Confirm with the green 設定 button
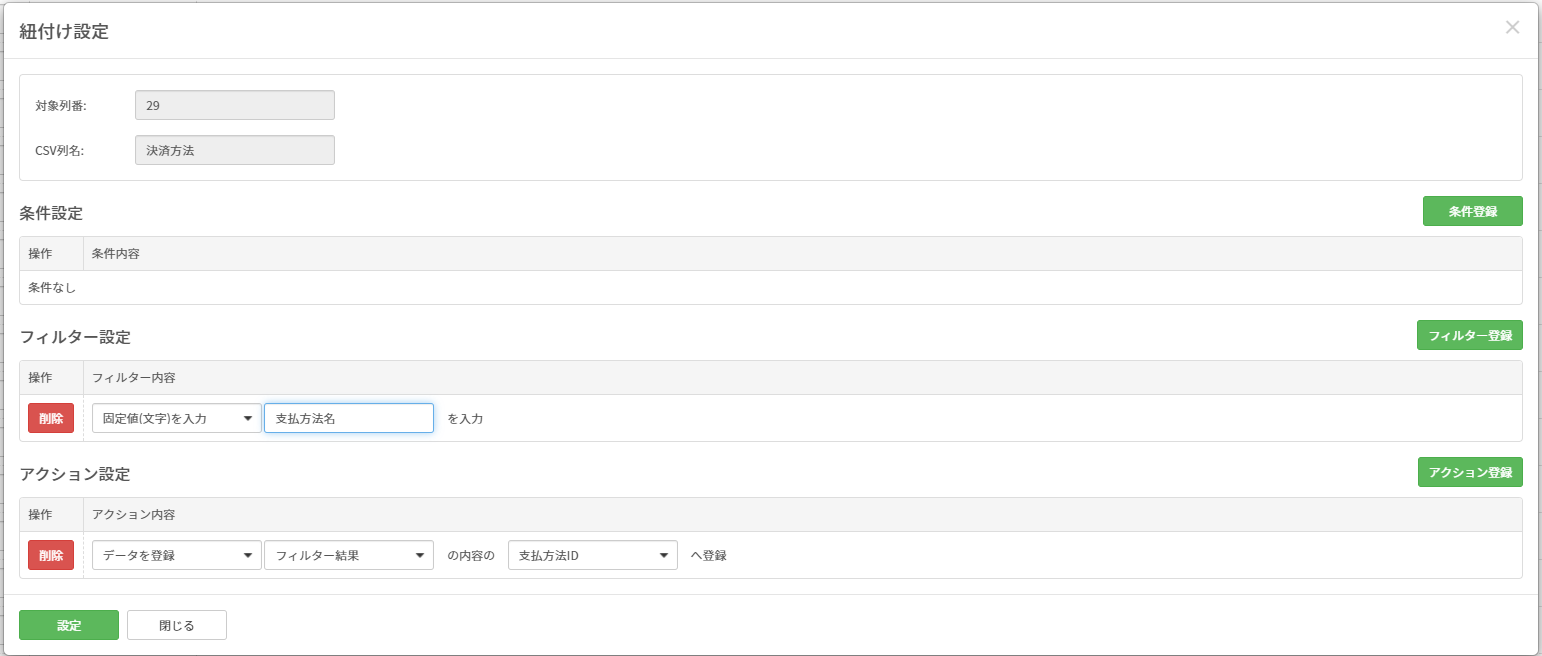The image size is (1542, 656). click(x=69, y=625)
